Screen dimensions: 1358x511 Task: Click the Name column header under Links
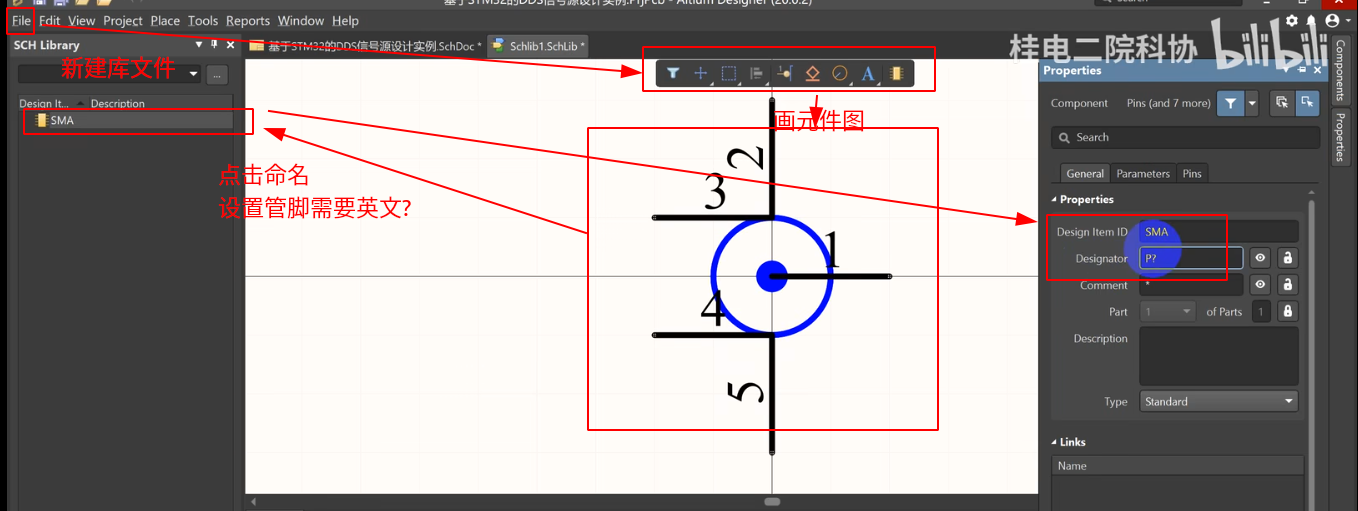click(1178, 466)
